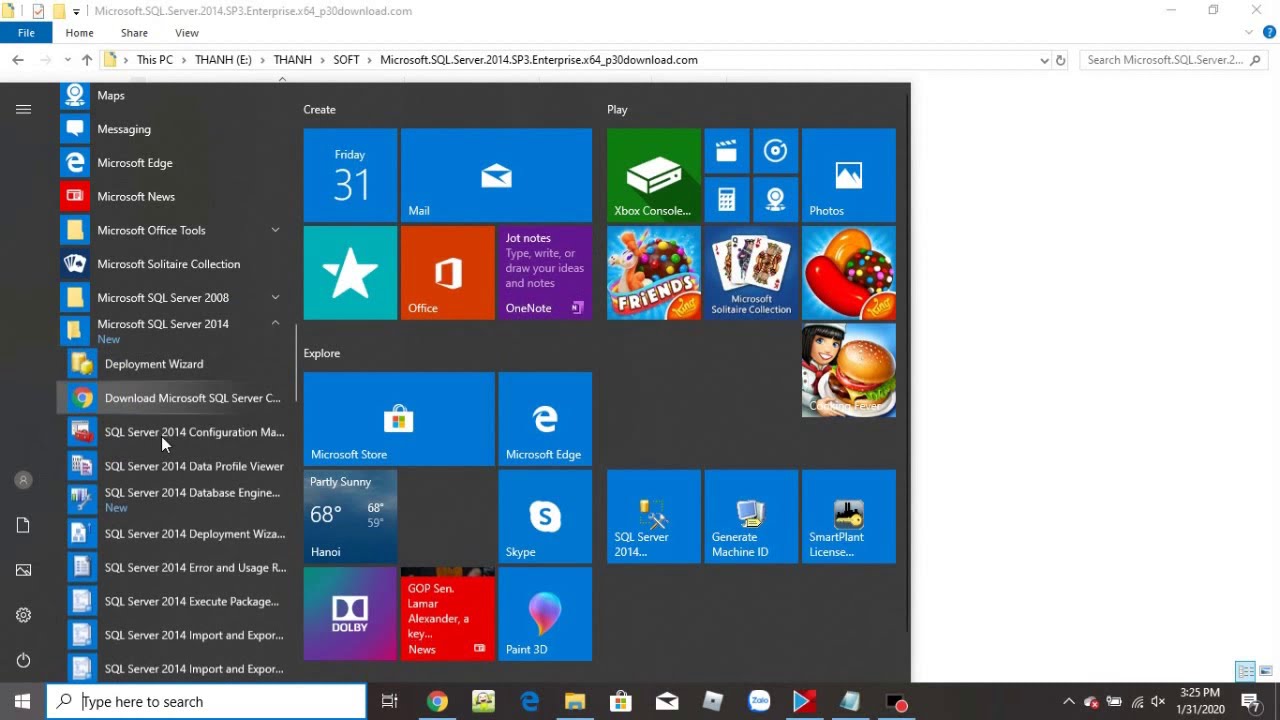Launch Skype tile
The width and height of the screenshot is (1280, 720).
tap(545, 517)
